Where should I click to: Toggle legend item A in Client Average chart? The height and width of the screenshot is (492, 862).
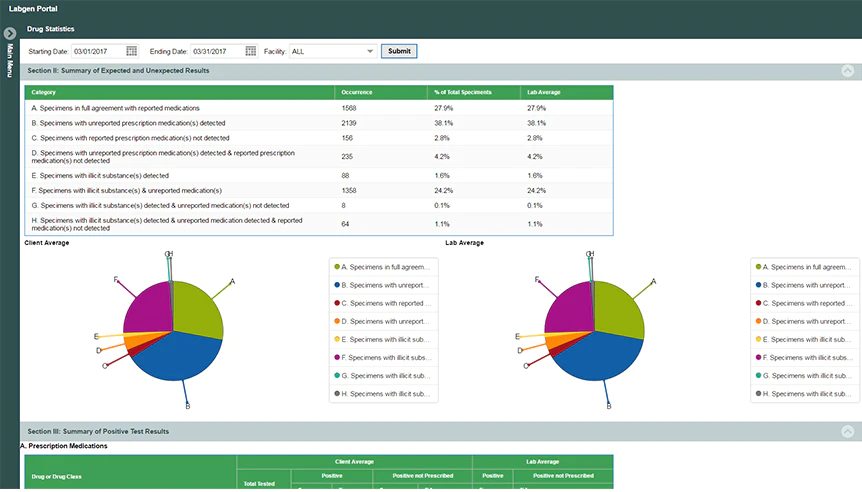point(383,267)
